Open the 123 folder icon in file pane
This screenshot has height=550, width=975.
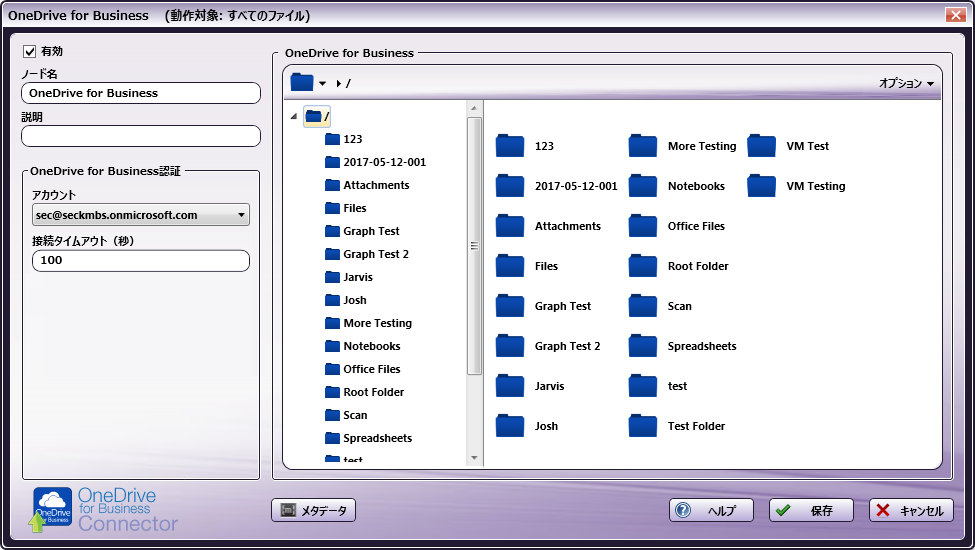(x=510, y=146)
